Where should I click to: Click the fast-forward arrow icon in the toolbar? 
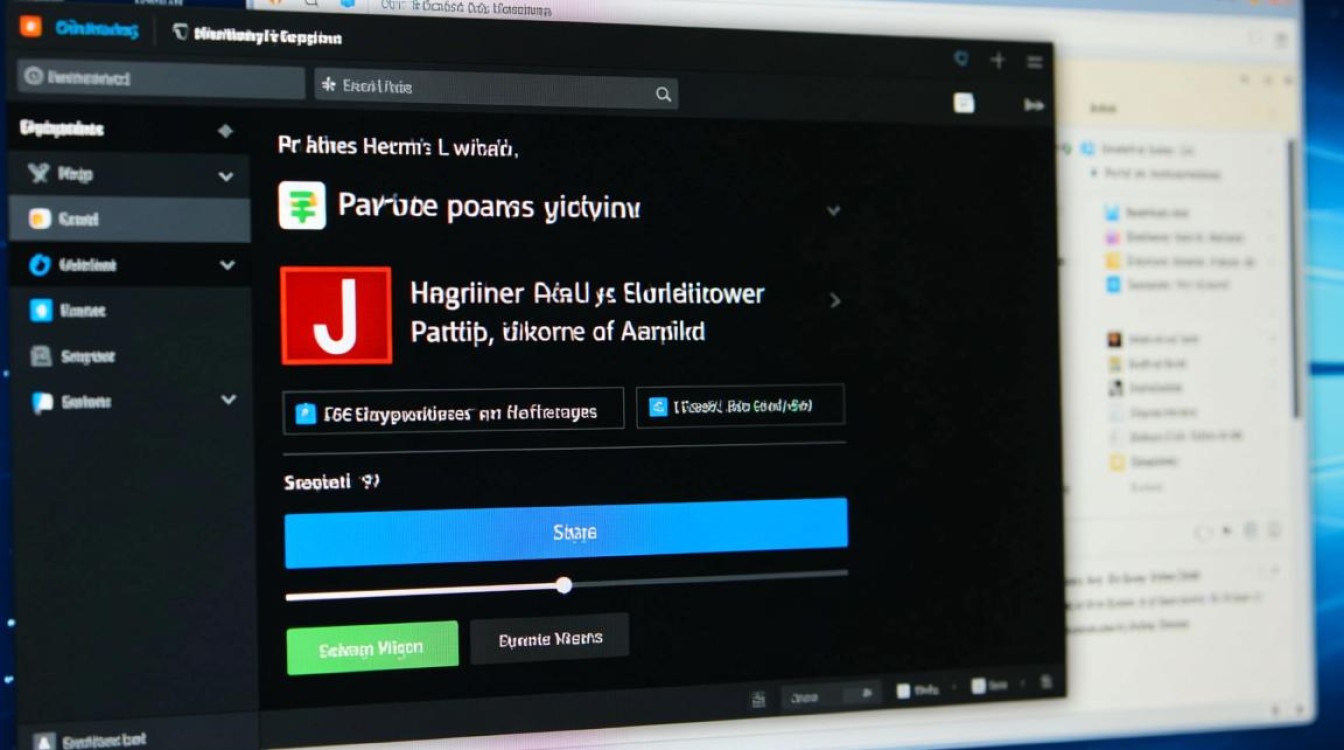coord(1033,104)
